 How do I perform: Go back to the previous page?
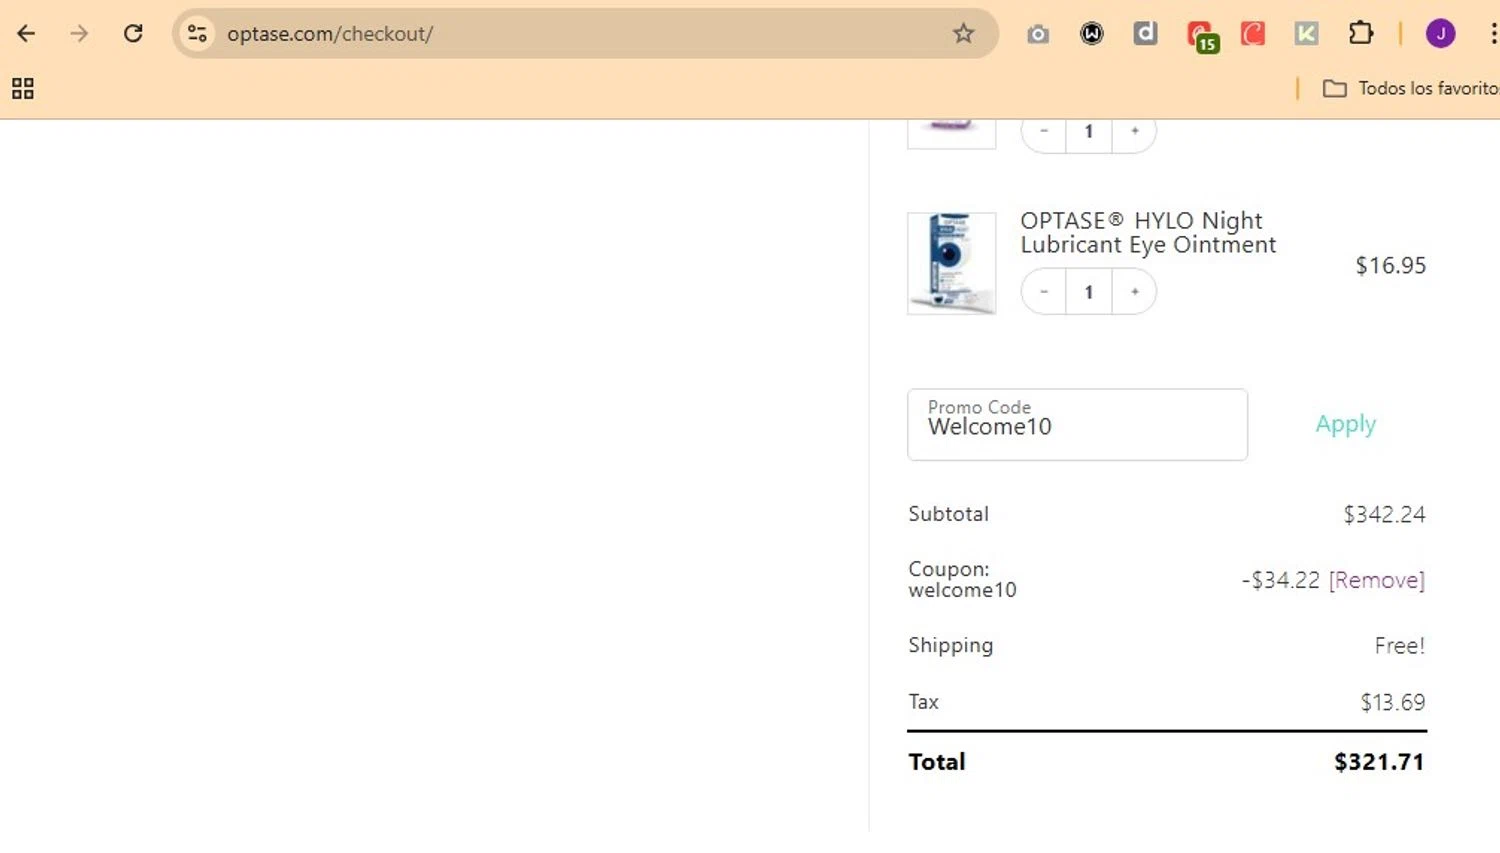(x=26, y=33)
